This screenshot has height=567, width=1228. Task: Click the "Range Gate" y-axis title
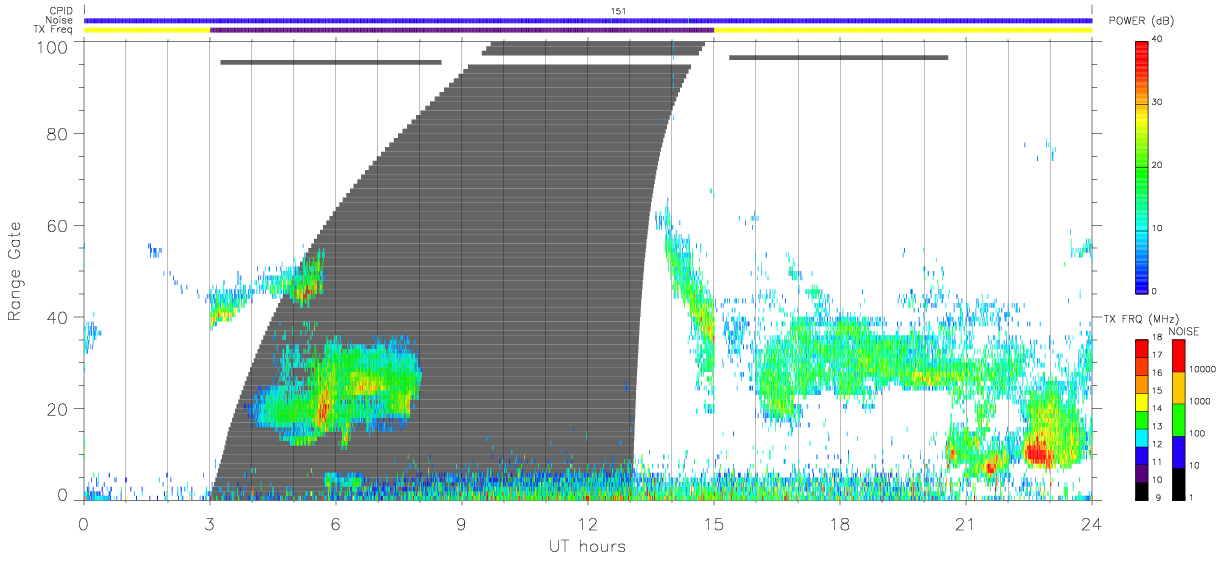pos(16,271)
